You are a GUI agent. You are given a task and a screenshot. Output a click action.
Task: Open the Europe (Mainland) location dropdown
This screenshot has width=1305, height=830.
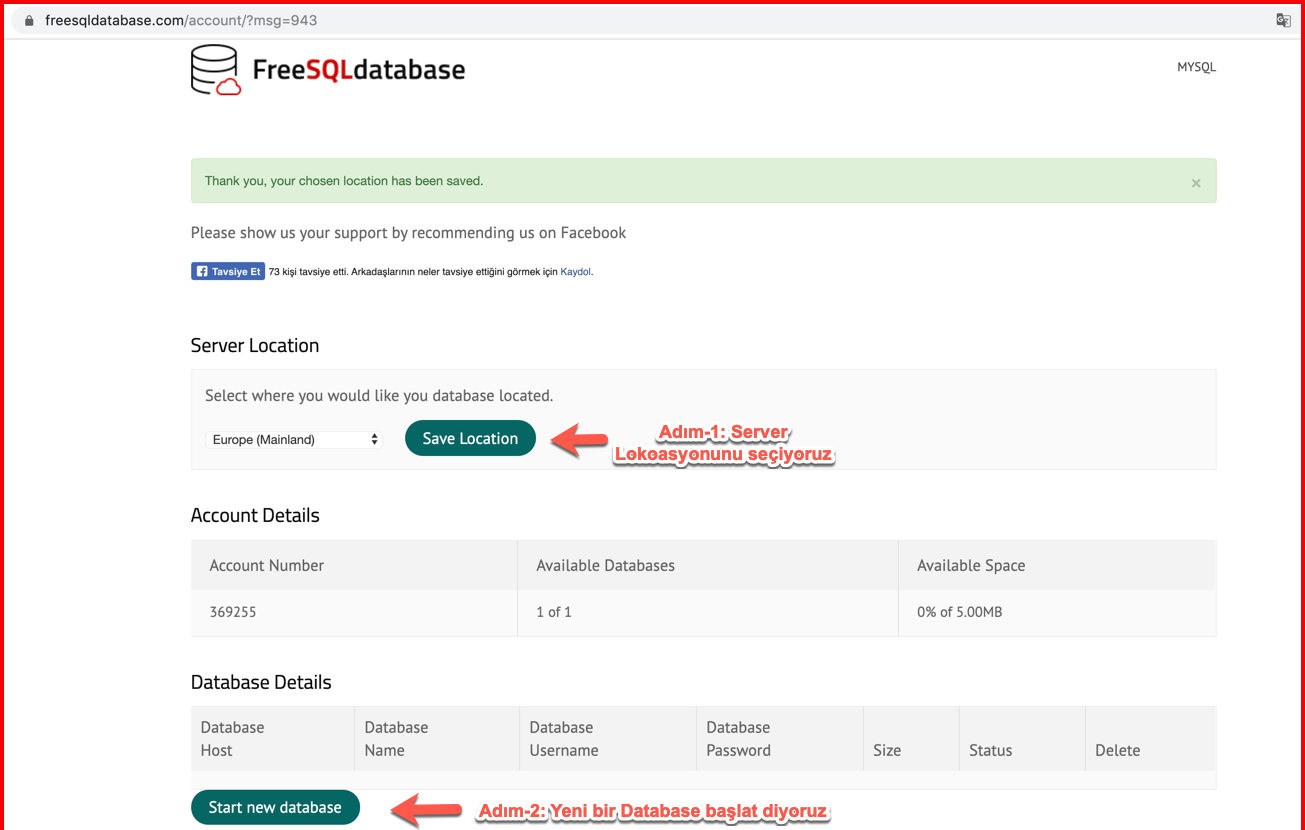pos(293,439)
